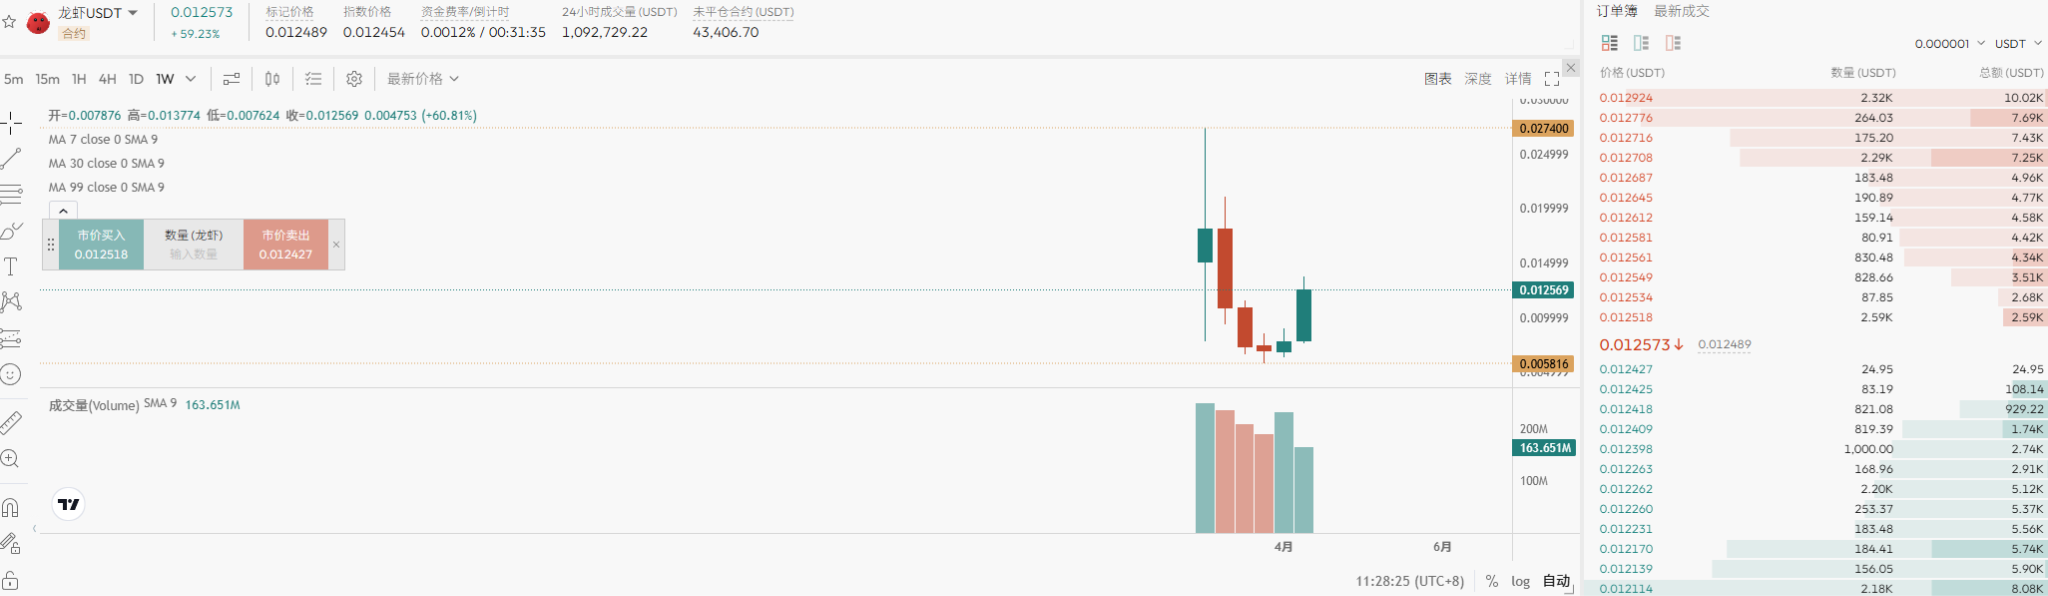Viewport: 2048px width, 596px height.
Task: Click the 数量 quantity input field
Action: [x=193, y=254]
